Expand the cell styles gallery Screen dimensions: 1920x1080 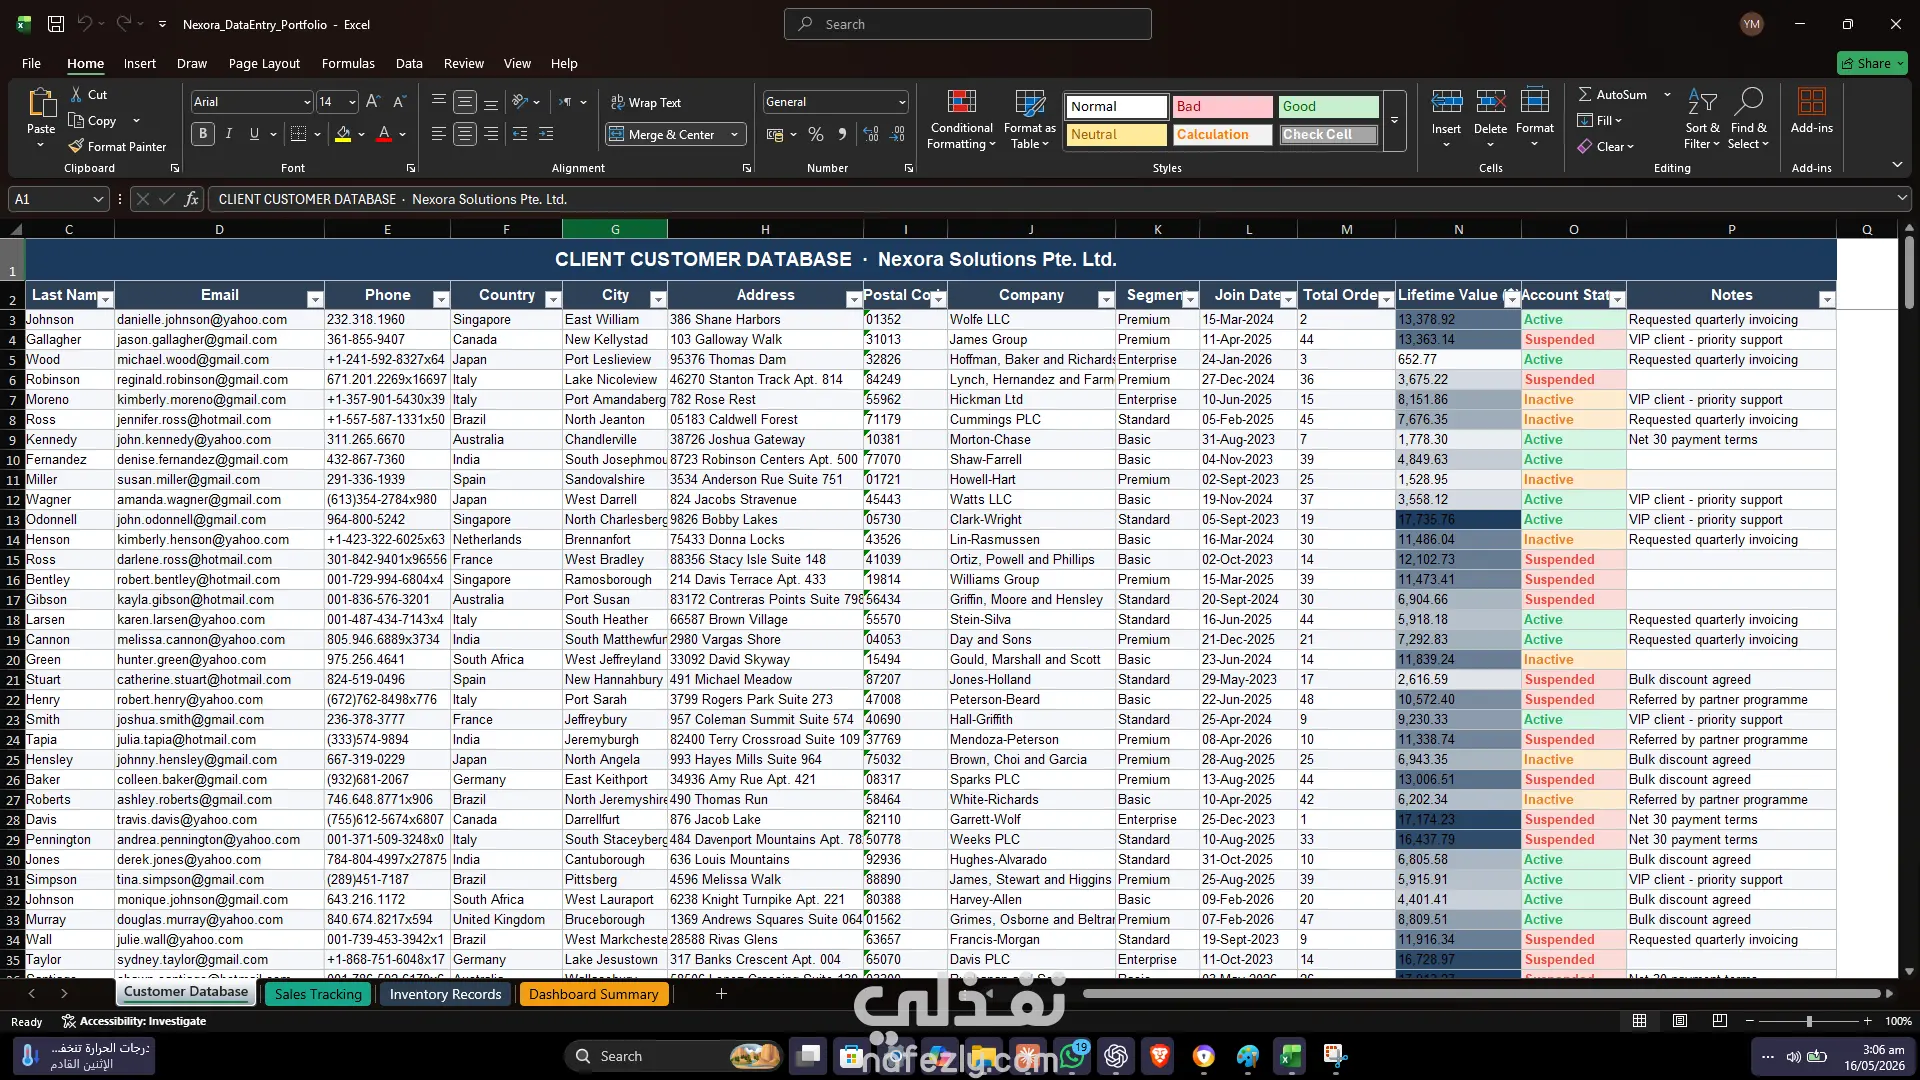(1394, 121)
